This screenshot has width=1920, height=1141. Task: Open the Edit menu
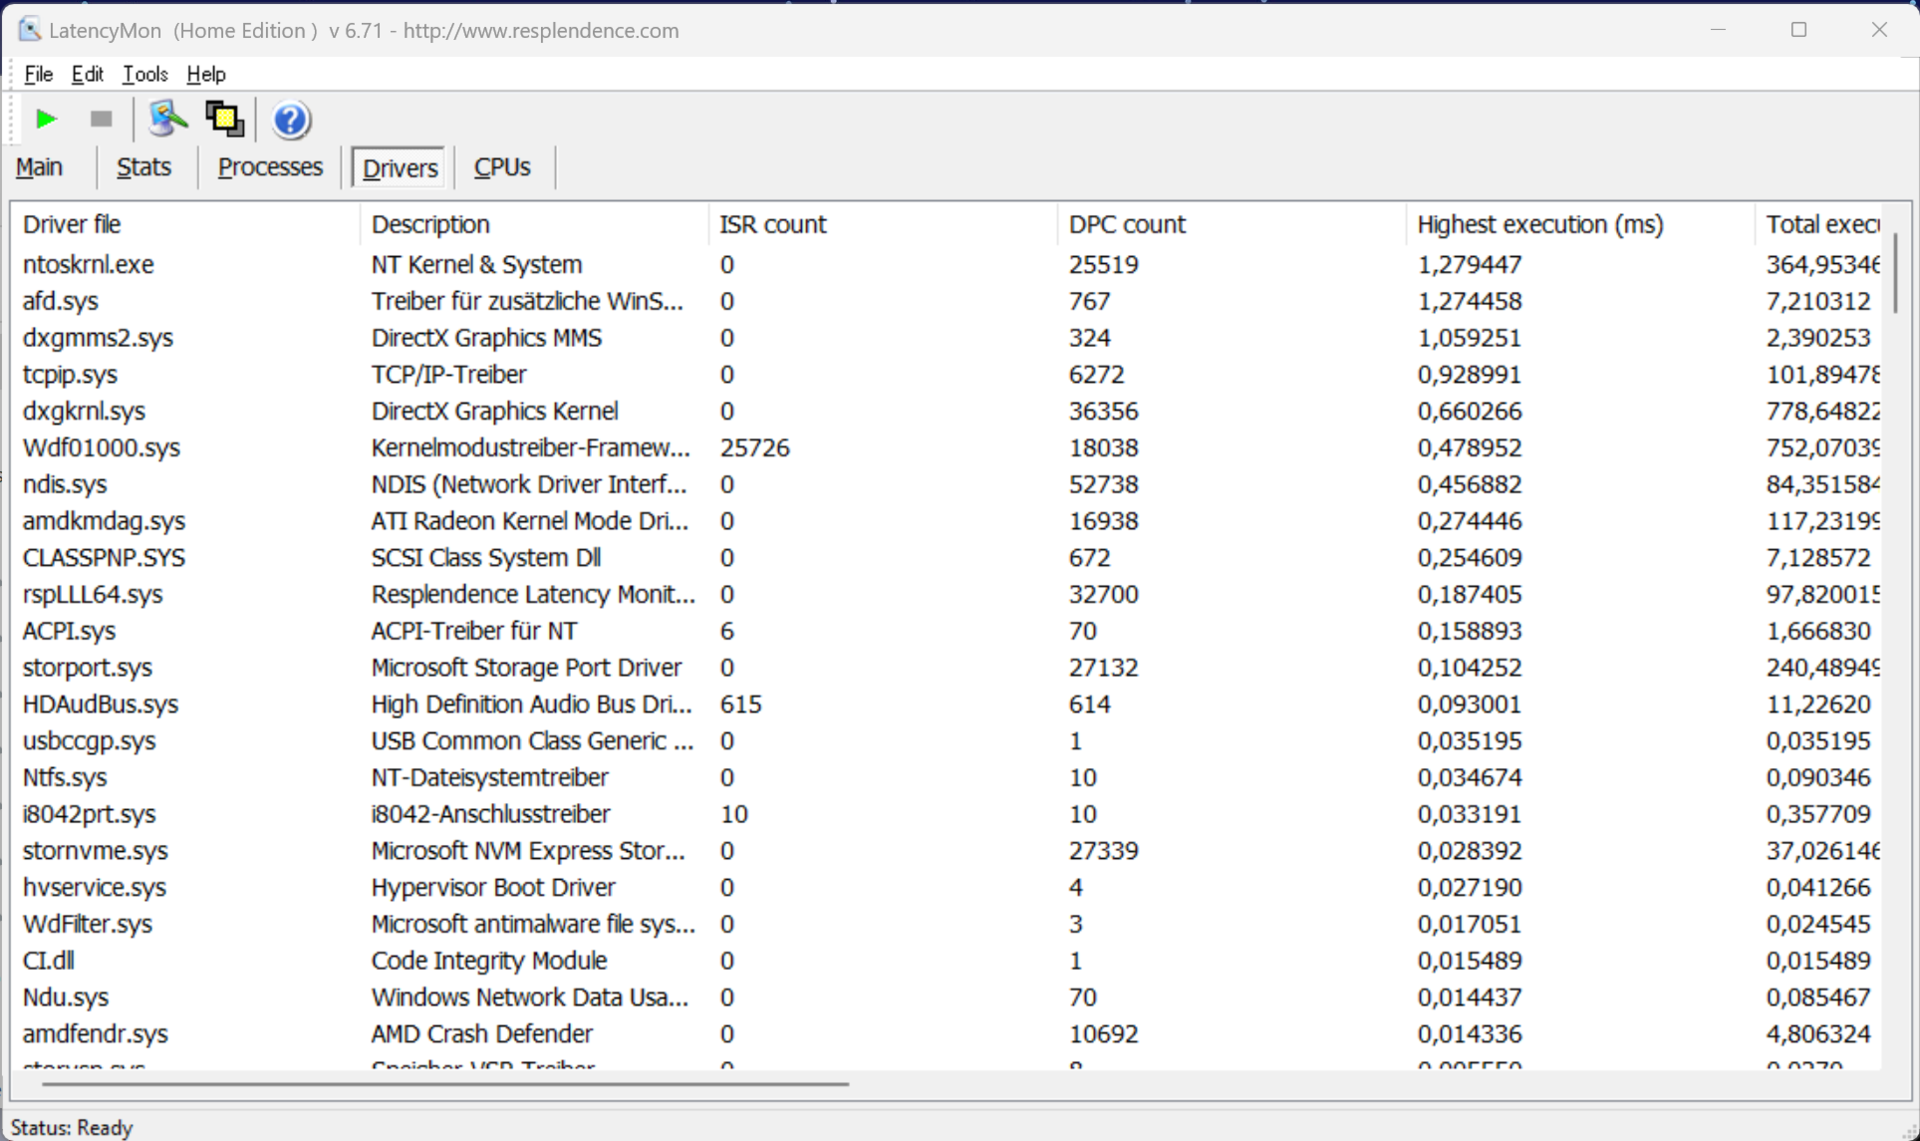pyautogui.click(x=87, y=74)
